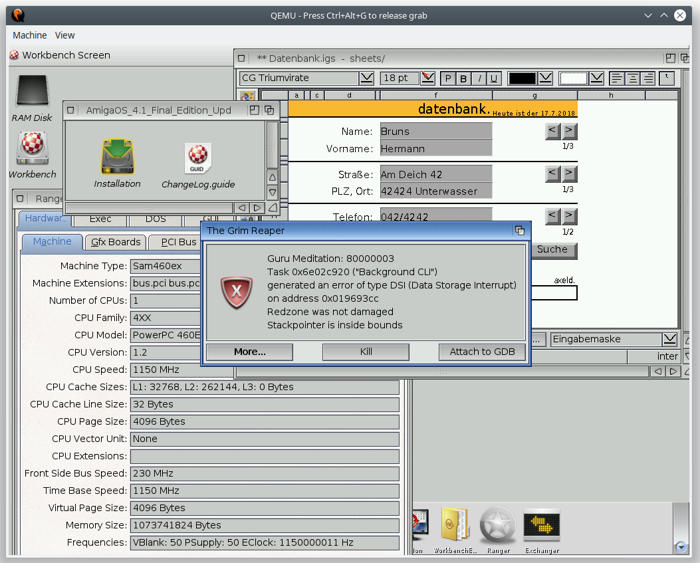Viewport: 700px width, 563px height.
Task: Toggle bold style B
Action: point(463,79)
